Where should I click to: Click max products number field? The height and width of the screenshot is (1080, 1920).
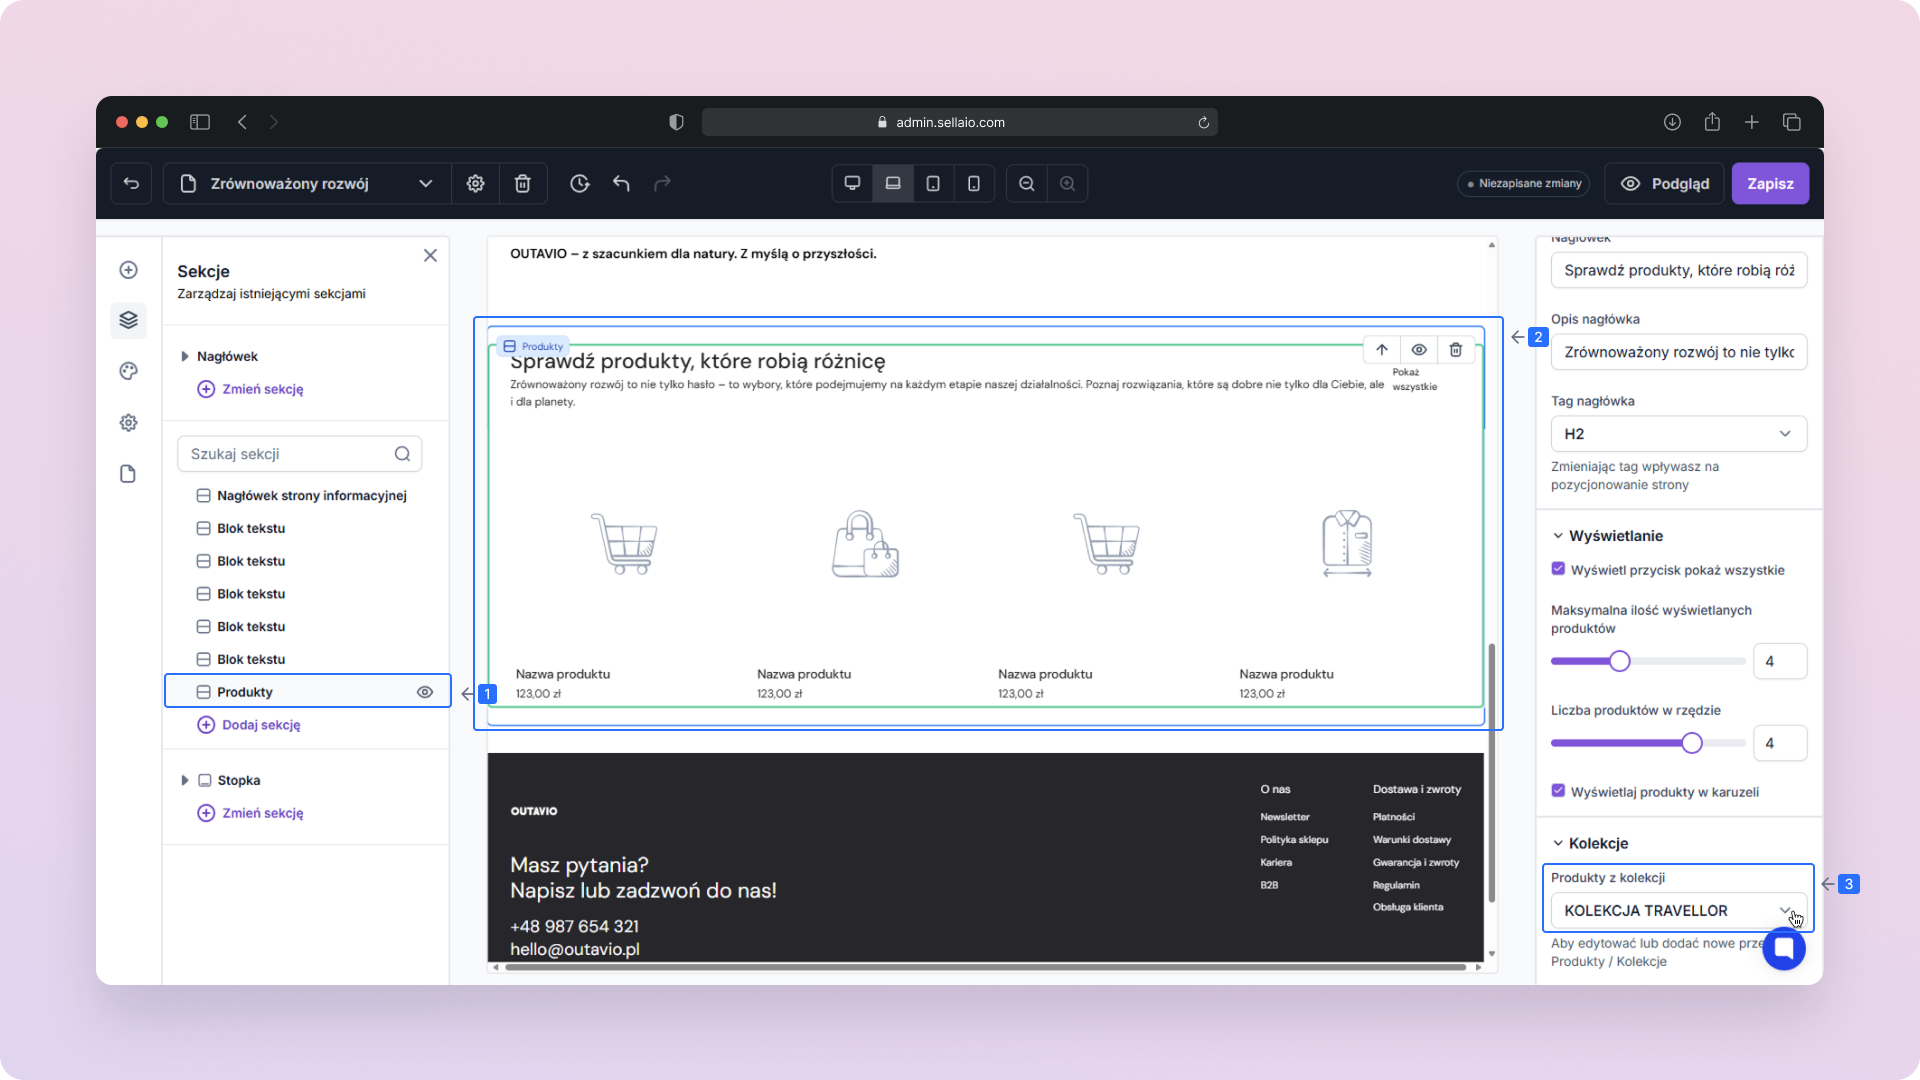pos(1780,661)
